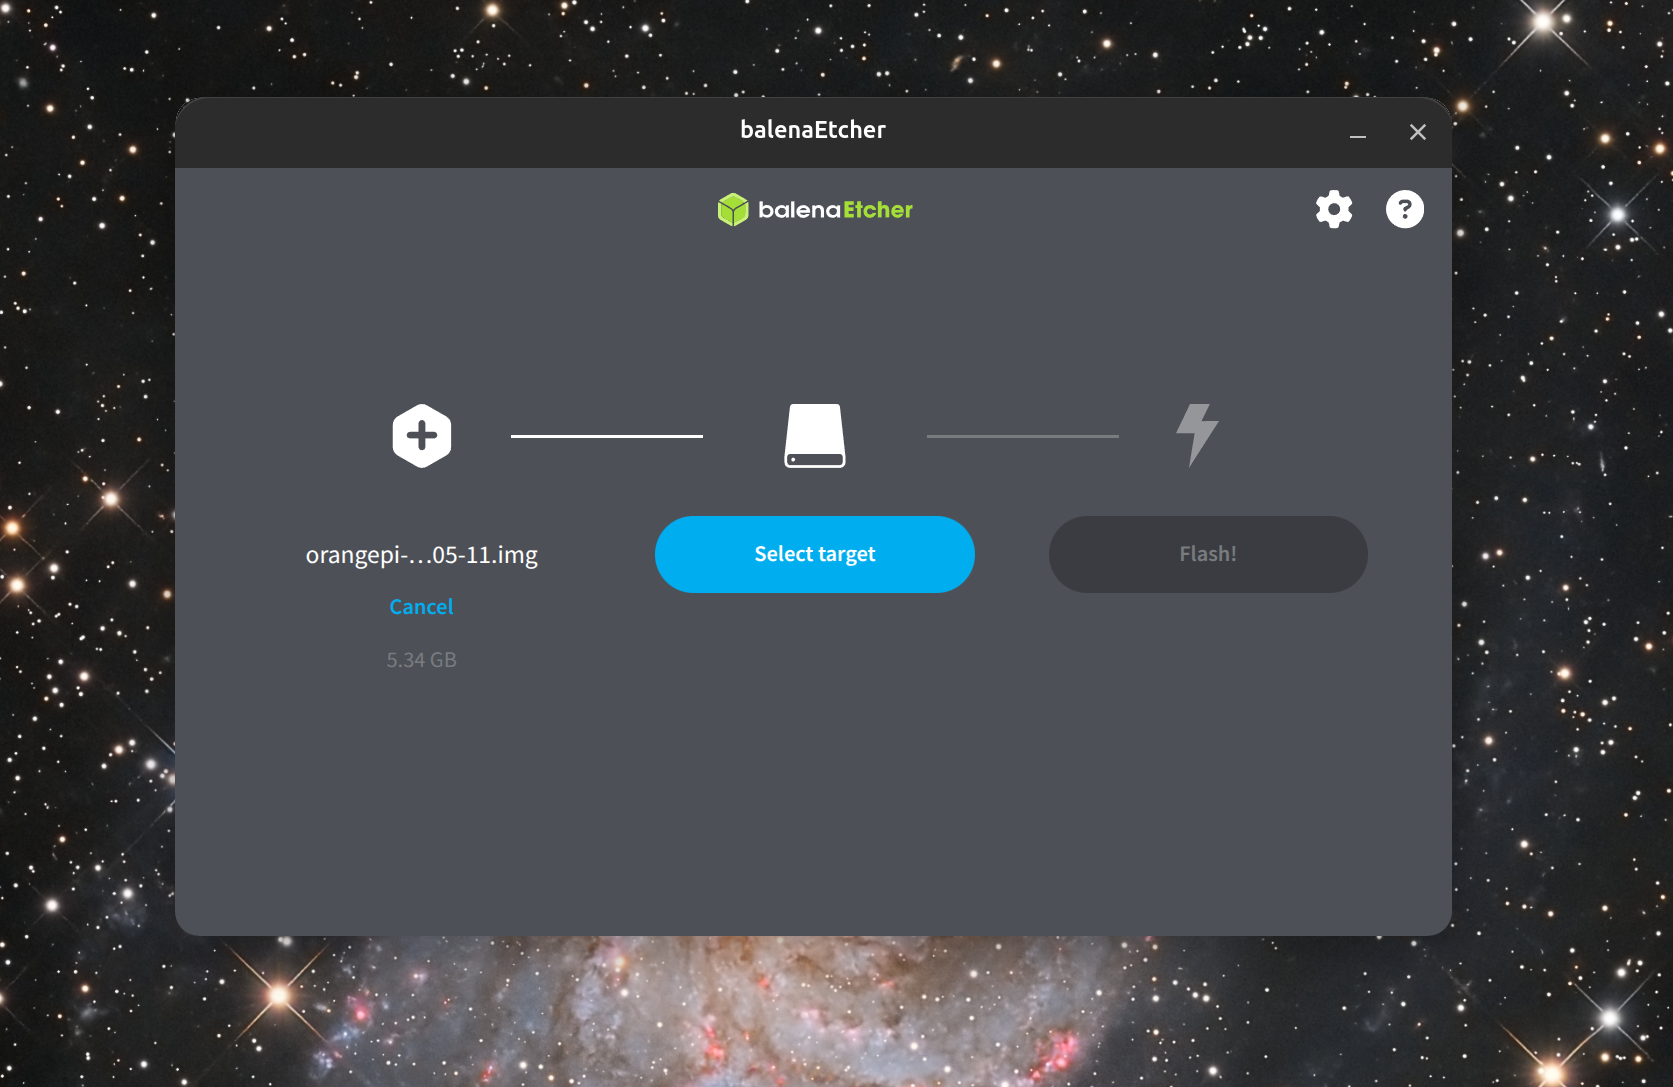Image resolution: width=1673 pixels, height=1087 pixels.
Task: Click the balenaEtcher window title
Action: (x=813, y=130)
